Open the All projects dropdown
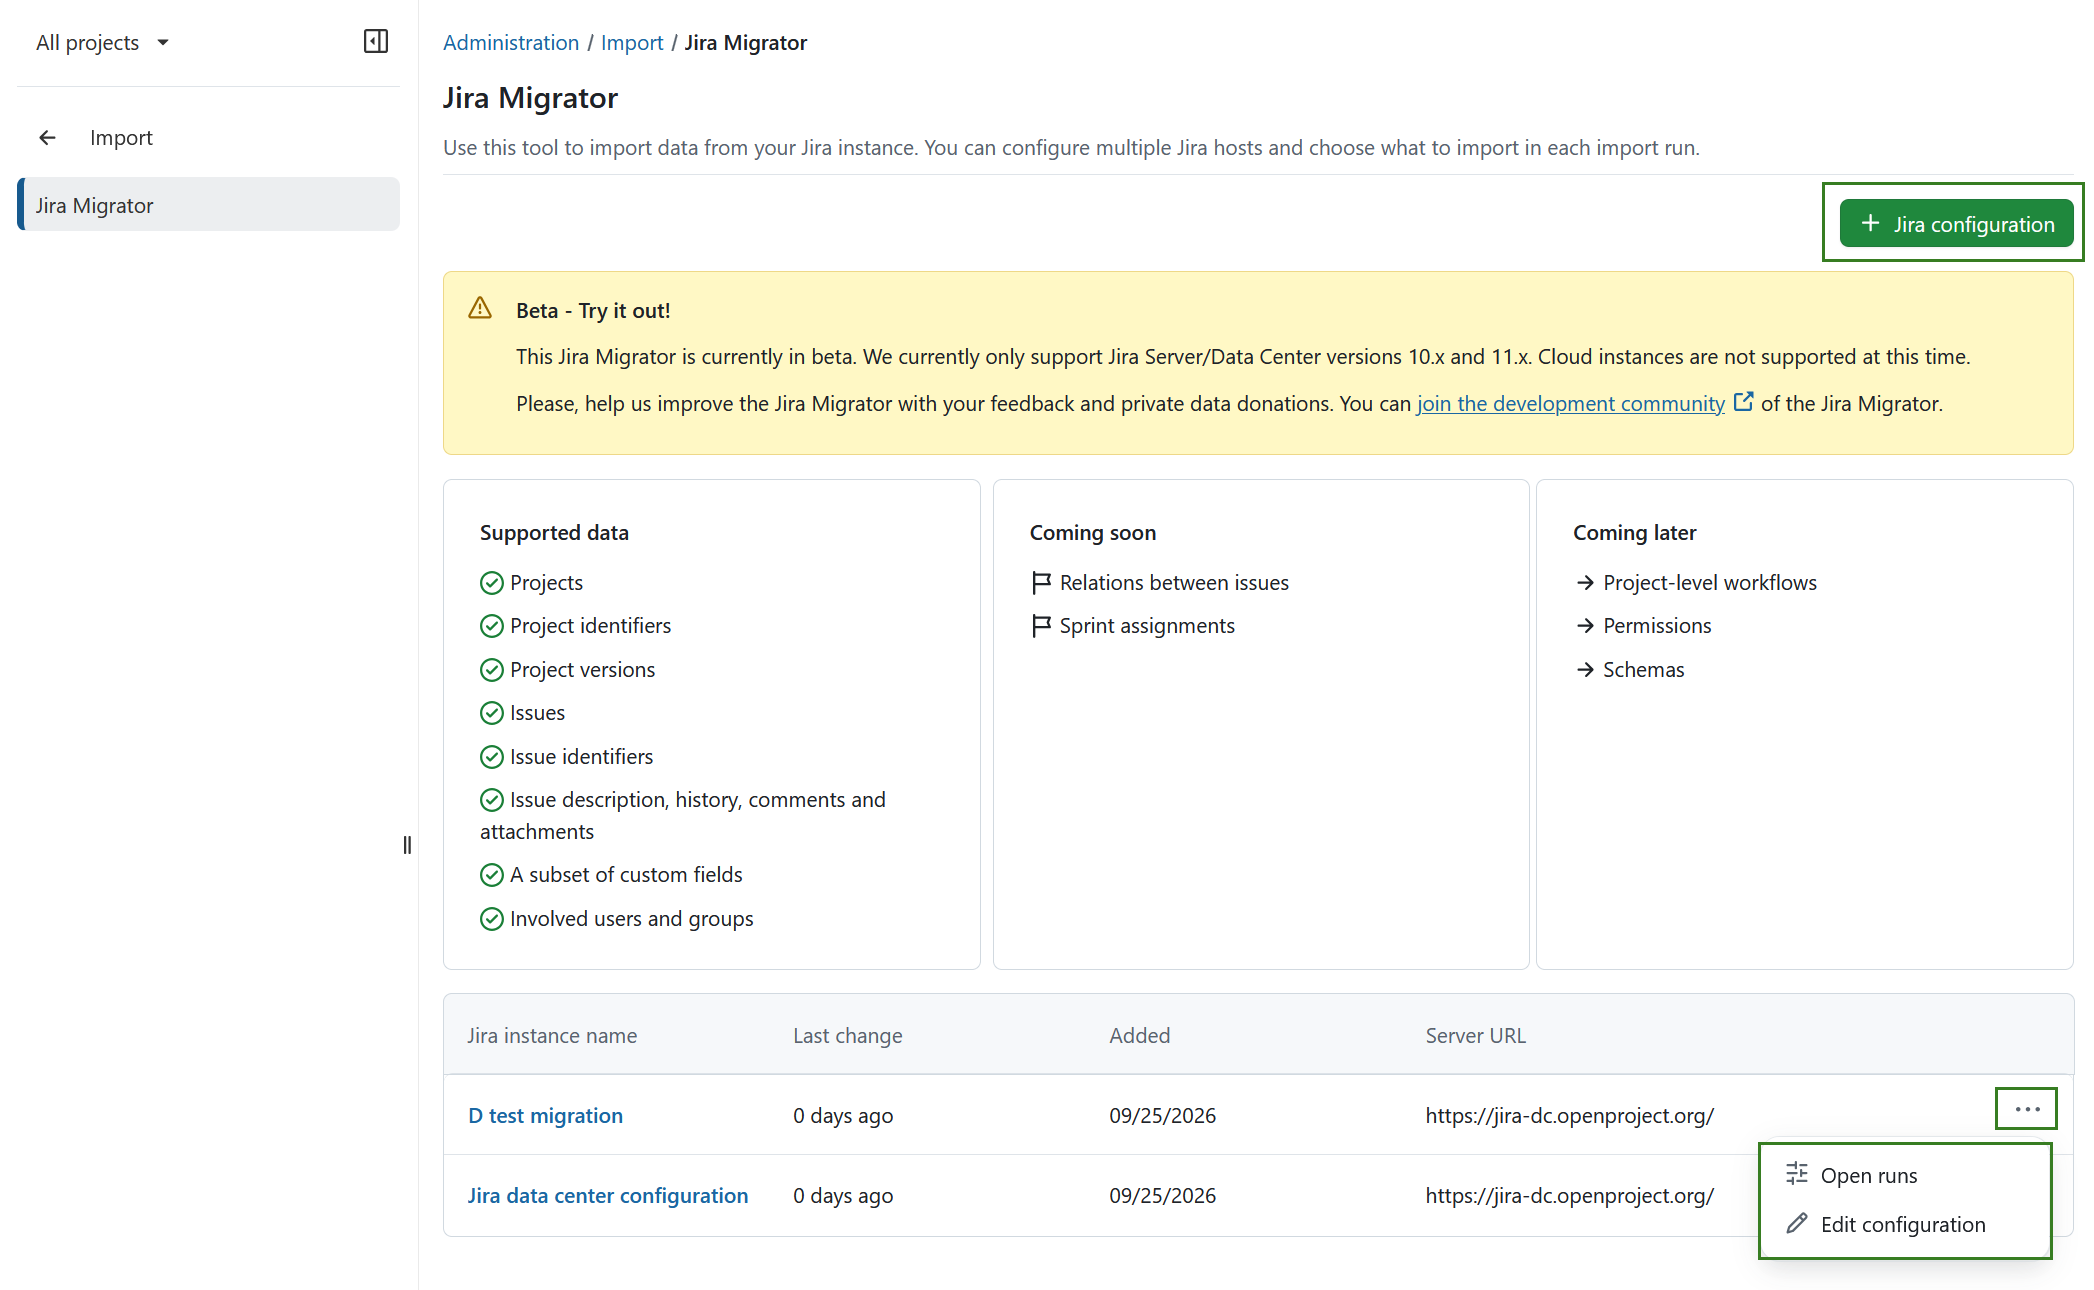Screen dimensions: 2094x1290 coord(102,42)
